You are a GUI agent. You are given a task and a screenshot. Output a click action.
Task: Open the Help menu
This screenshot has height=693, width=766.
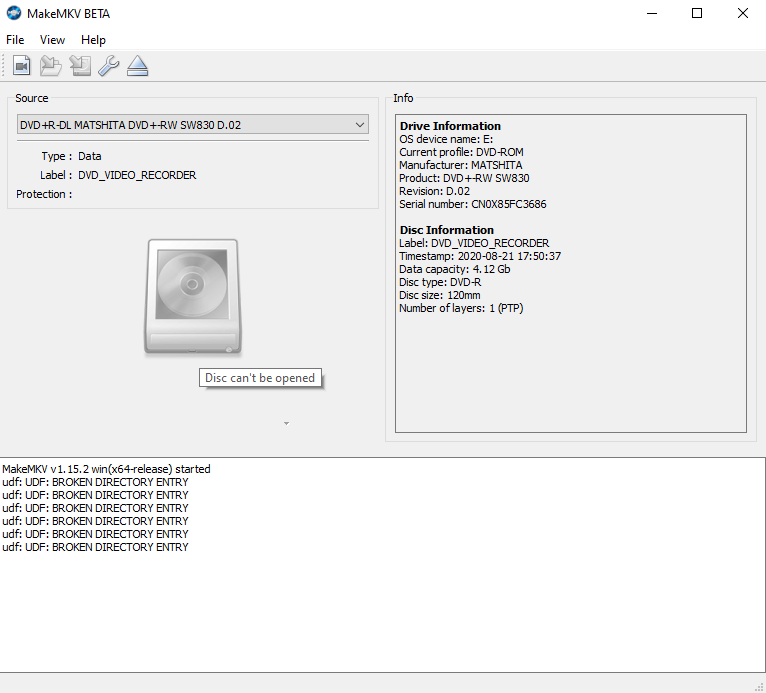click(93, 40)
